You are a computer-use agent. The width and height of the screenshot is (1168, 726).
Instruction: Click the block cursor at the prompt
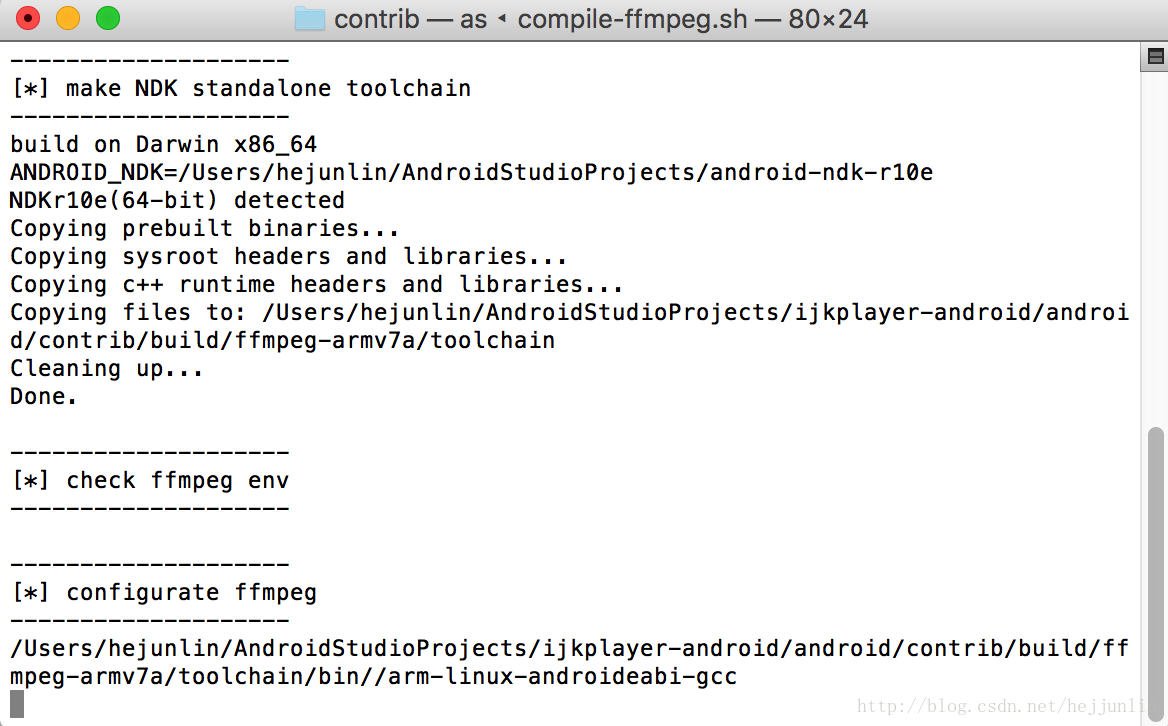tap(16, 704)
